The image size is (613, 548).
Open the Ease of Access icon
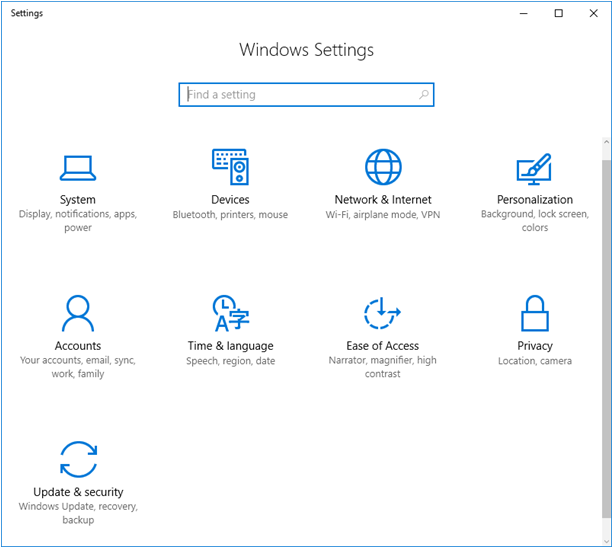[x=383, y=314]
